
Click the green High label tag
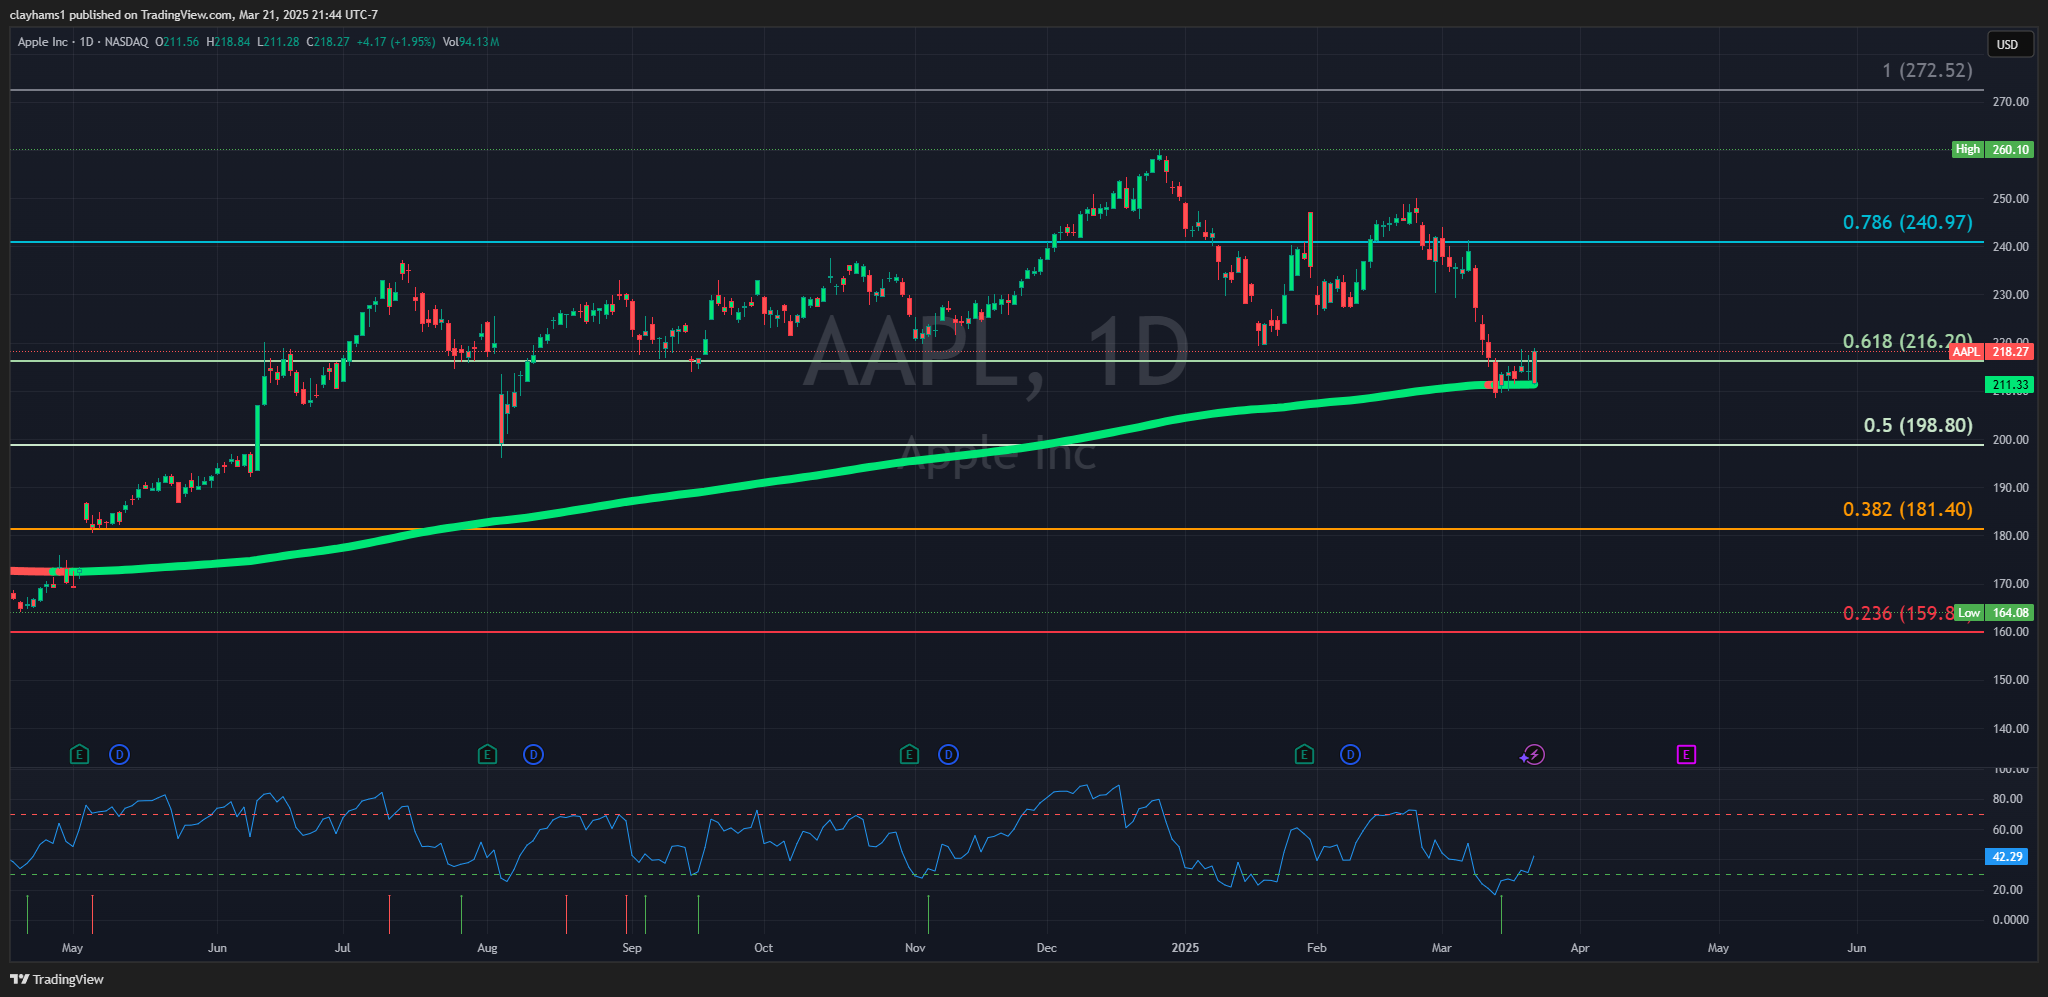click(1968, 149)
